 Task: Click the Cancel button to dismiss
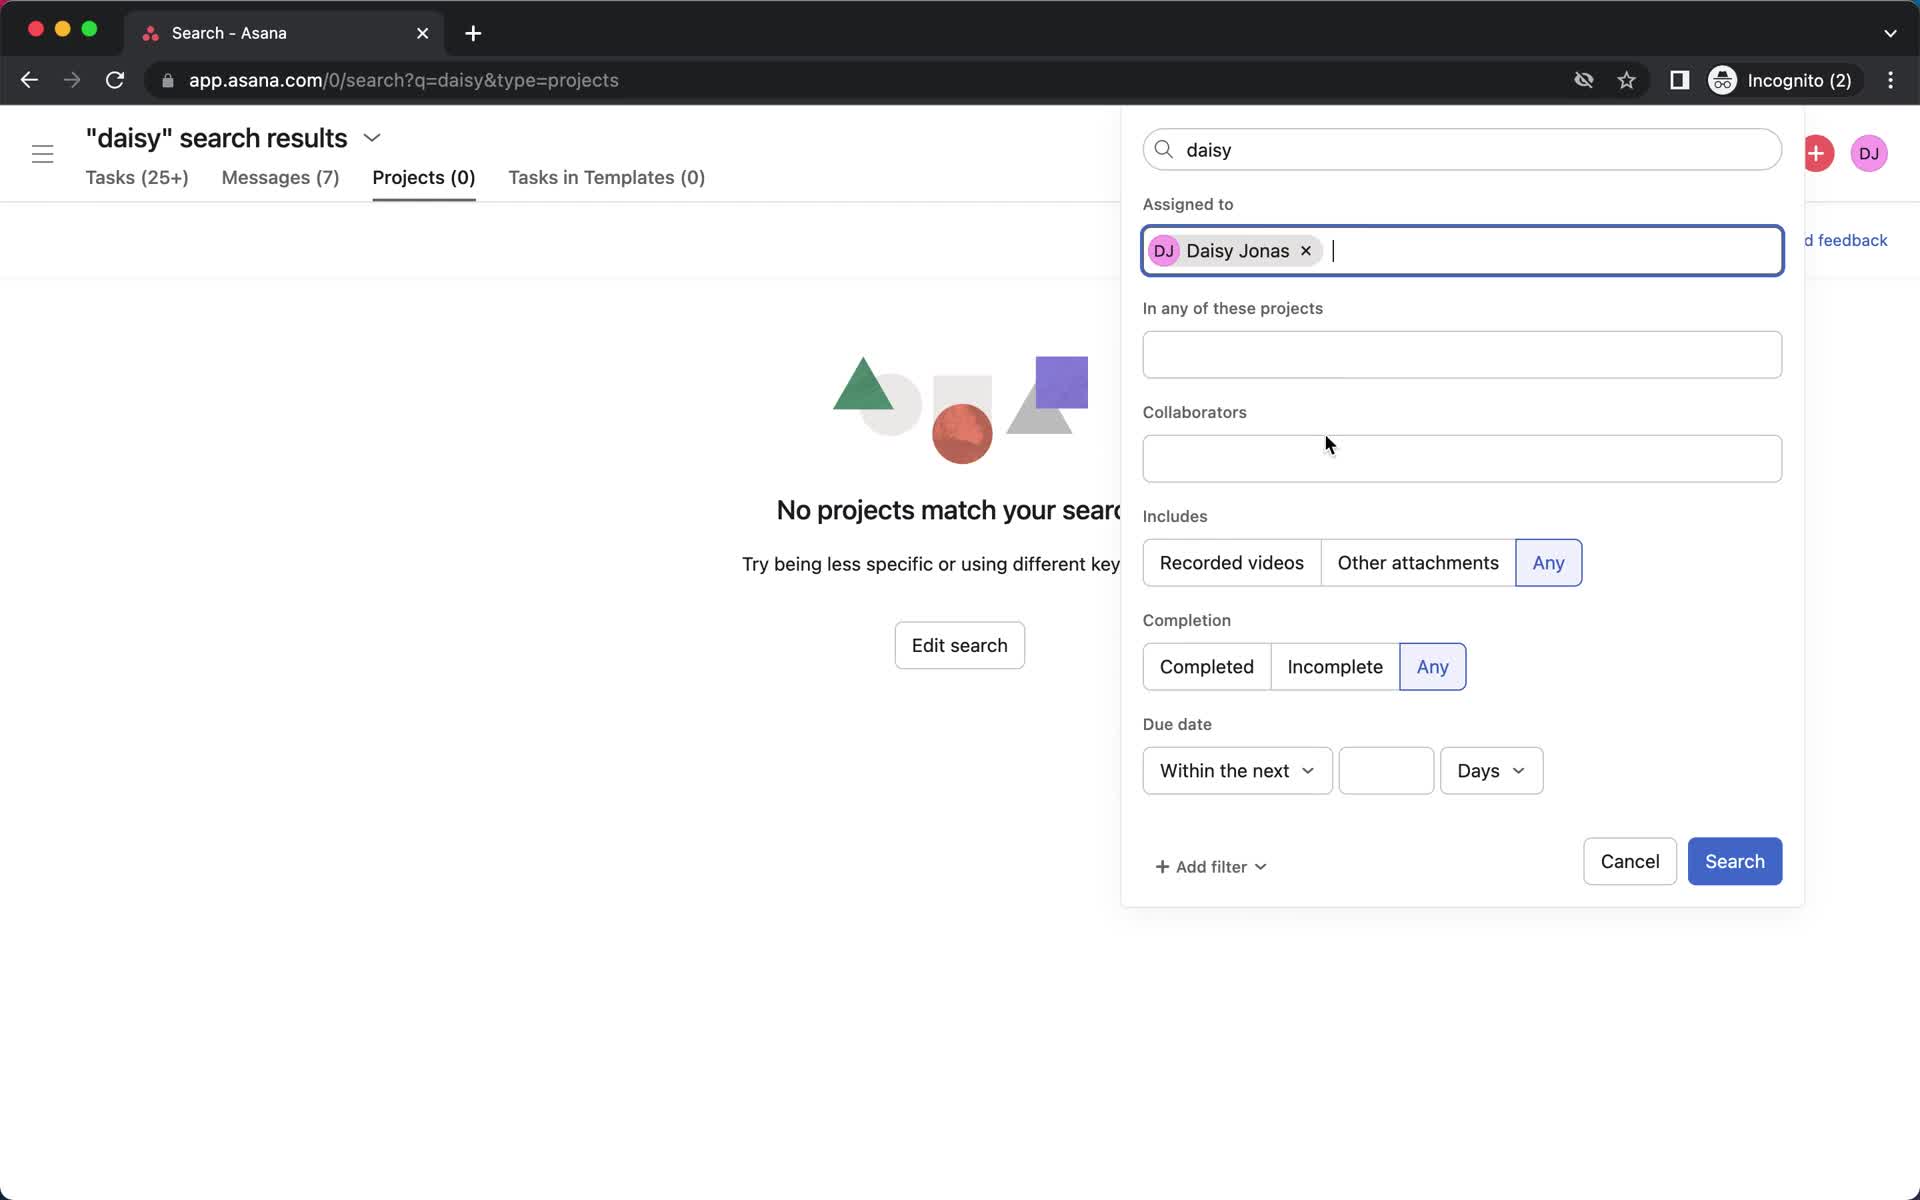click(1630, 861)
